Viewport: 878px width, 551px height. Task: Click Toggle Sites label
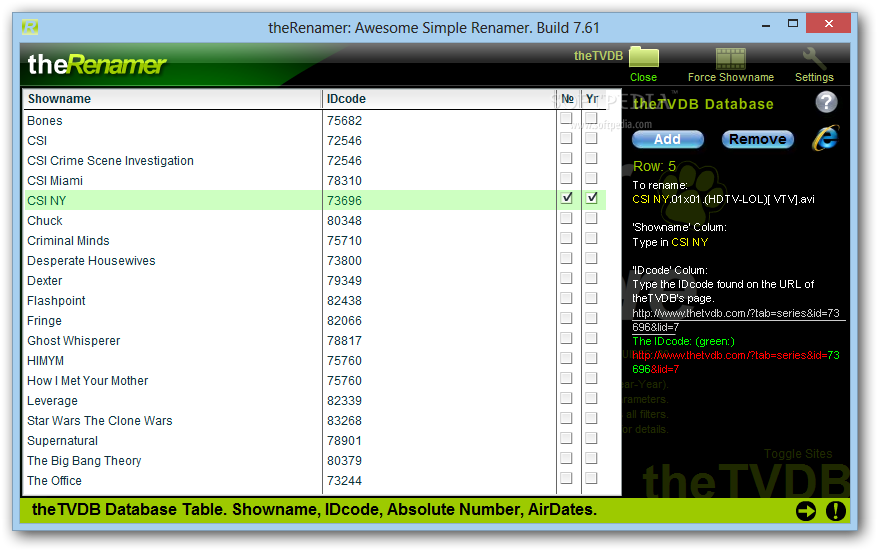coord(798,454)
